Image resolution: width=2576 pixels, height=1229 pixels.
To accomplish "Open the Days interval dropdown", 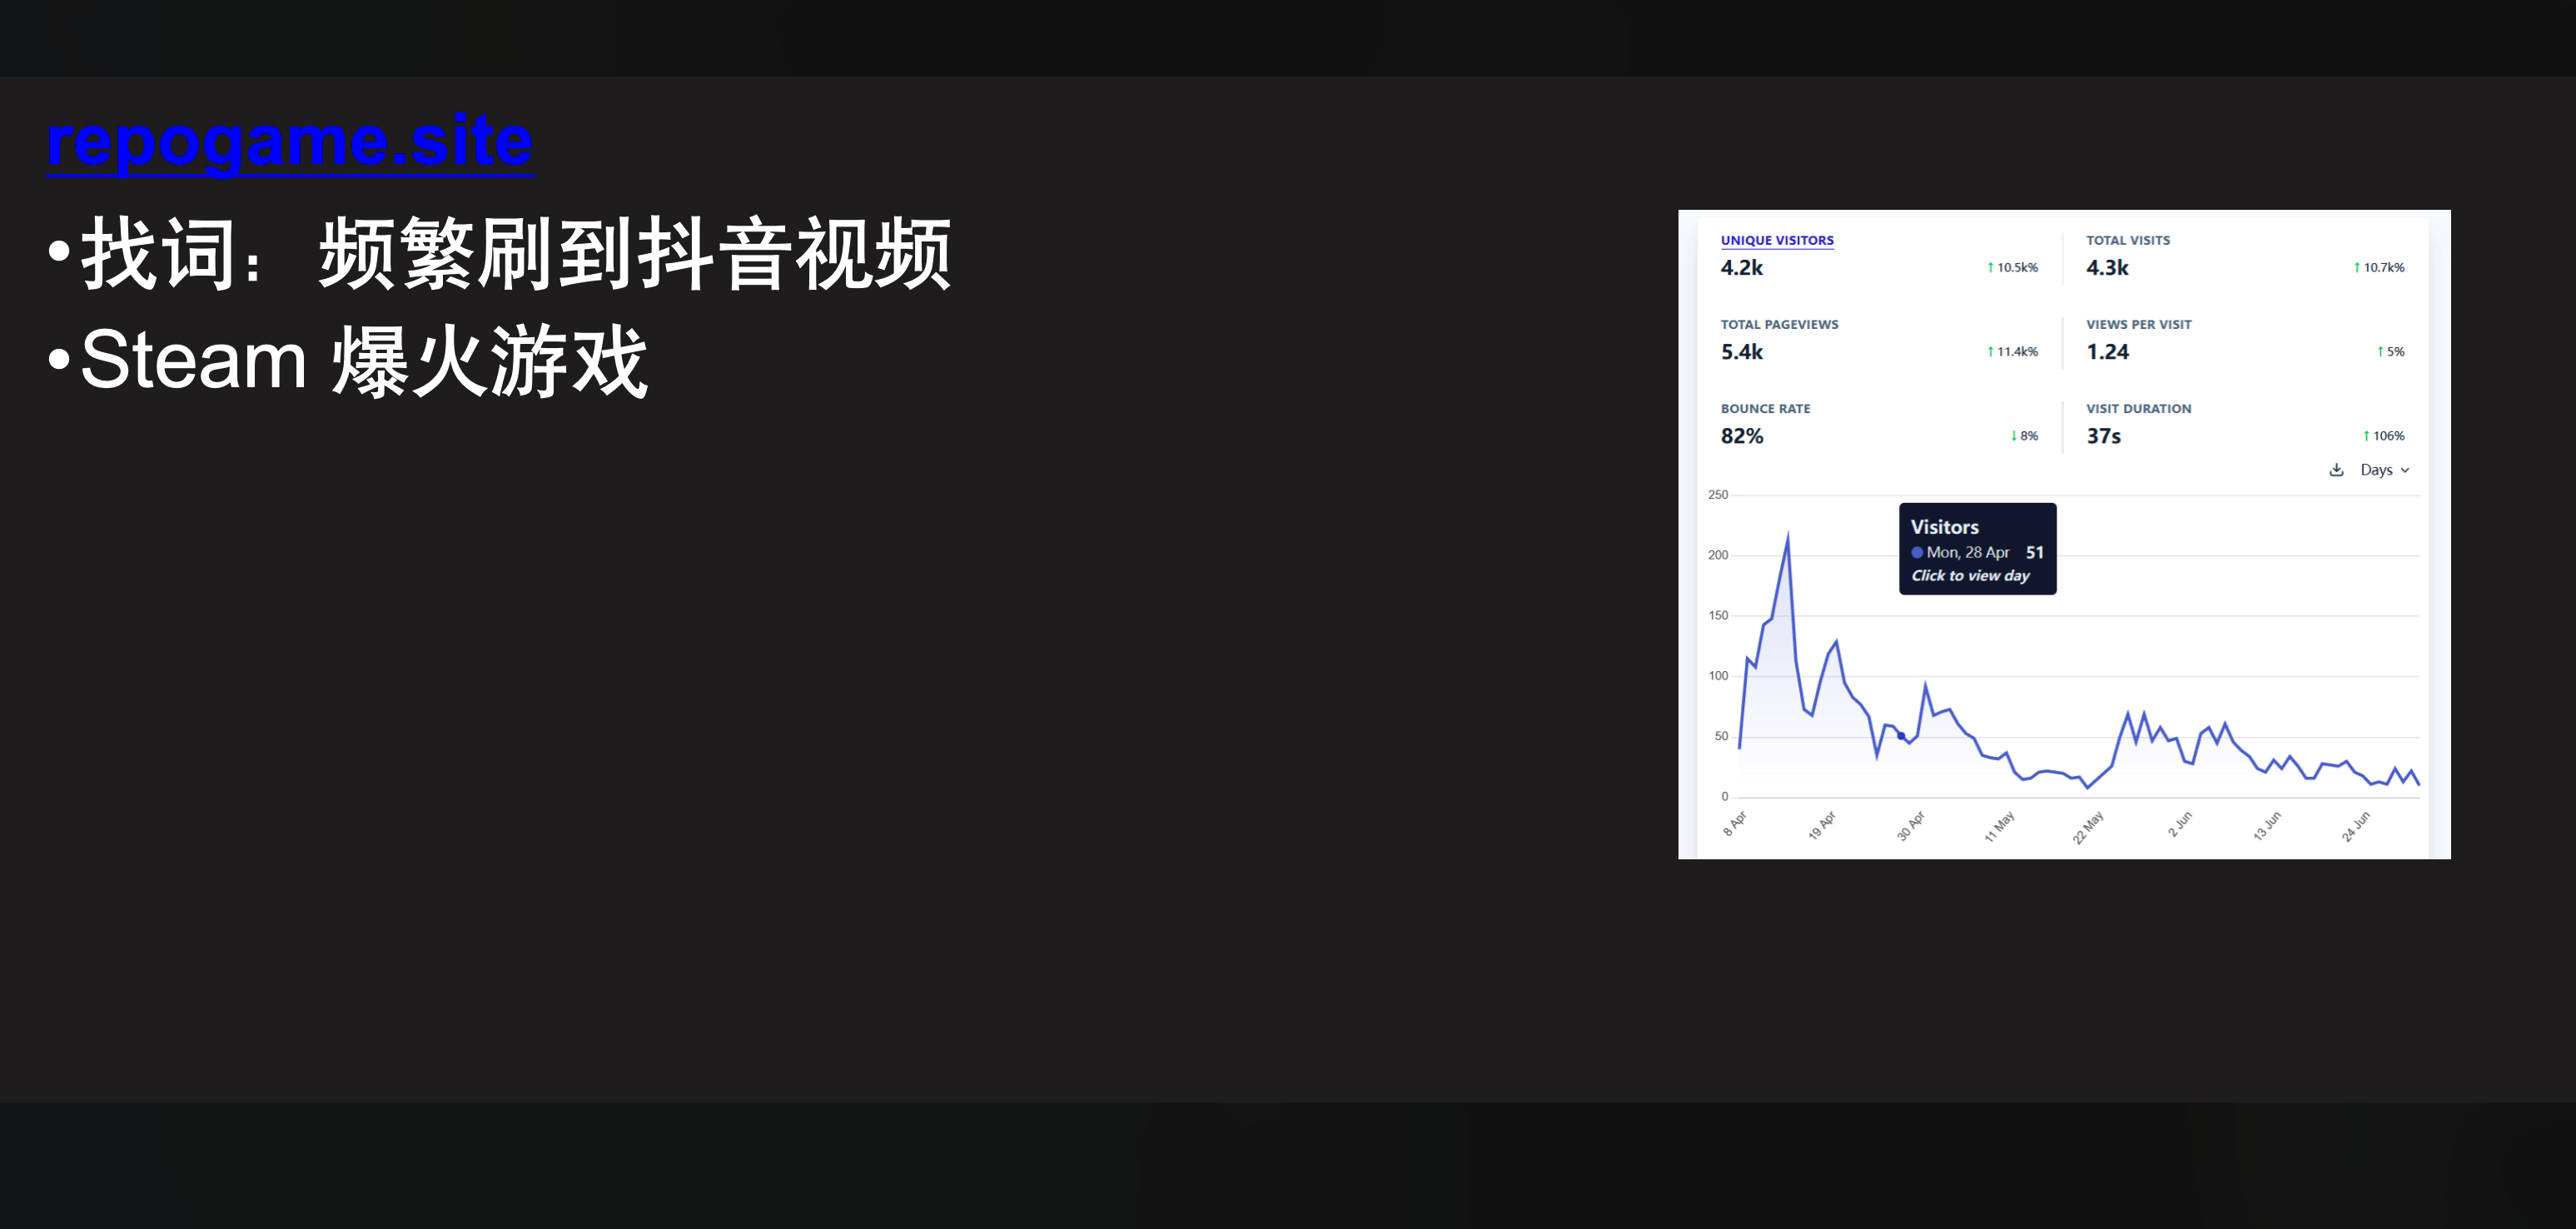I will pos(2385,470).
